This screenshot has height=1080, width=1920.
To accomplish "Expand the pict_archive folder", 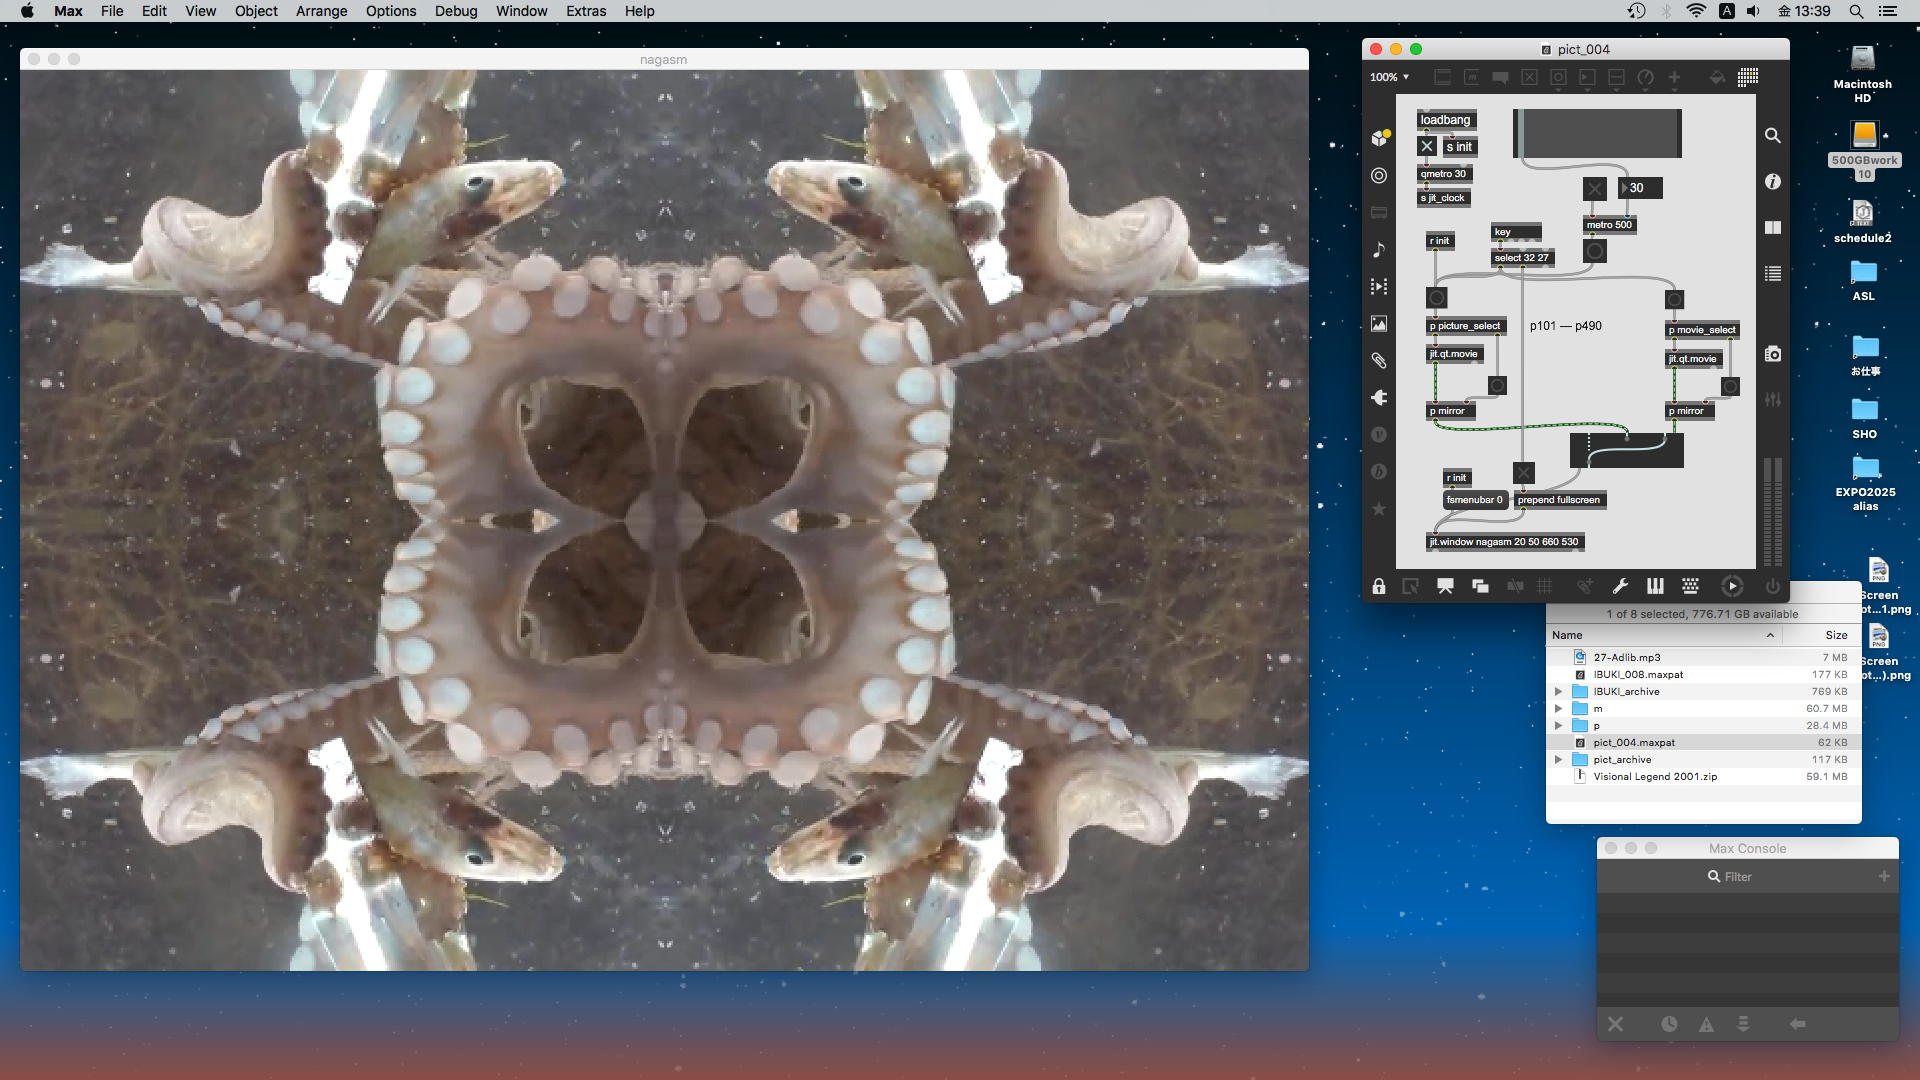I will (x=1558, y=760).
